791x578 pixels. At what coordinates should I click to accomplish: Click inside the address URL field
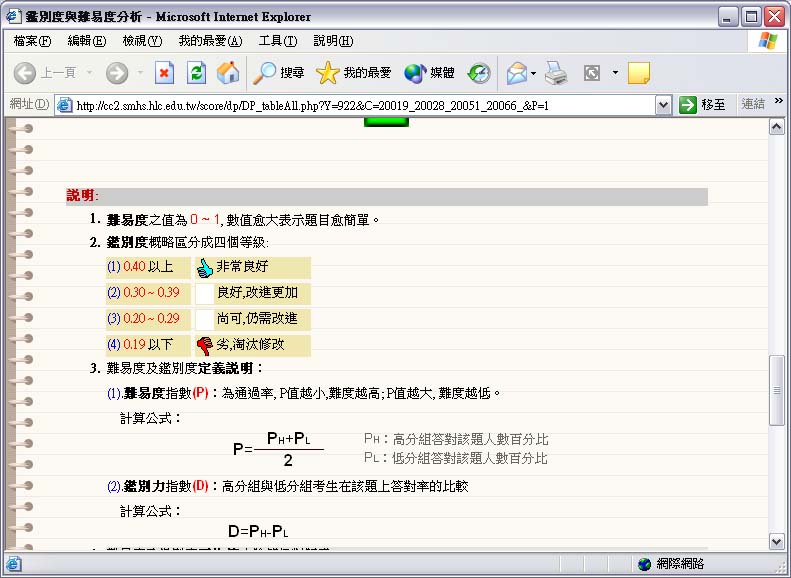[360, 105]
